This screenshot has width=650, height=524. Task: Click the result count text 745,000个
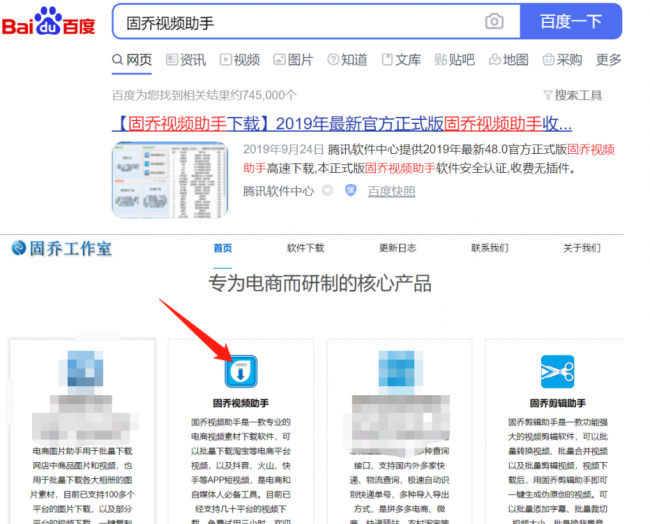[269, 95]
